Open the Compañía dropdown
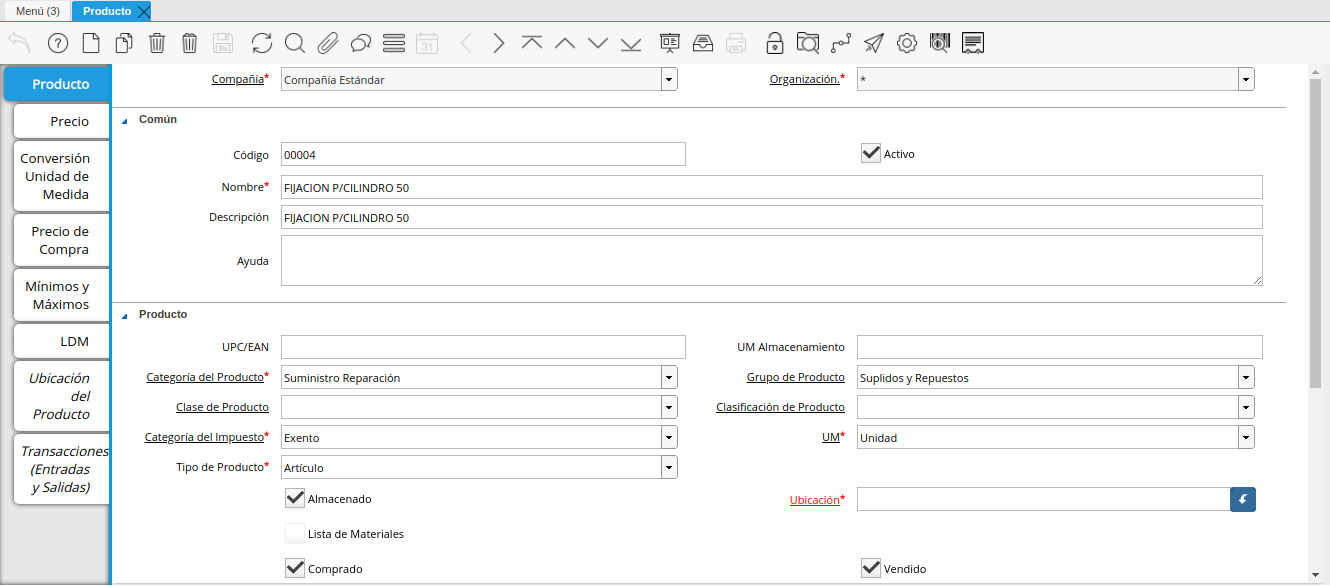Viewport: 1330px width, 586px height. [x=669, y=79]
